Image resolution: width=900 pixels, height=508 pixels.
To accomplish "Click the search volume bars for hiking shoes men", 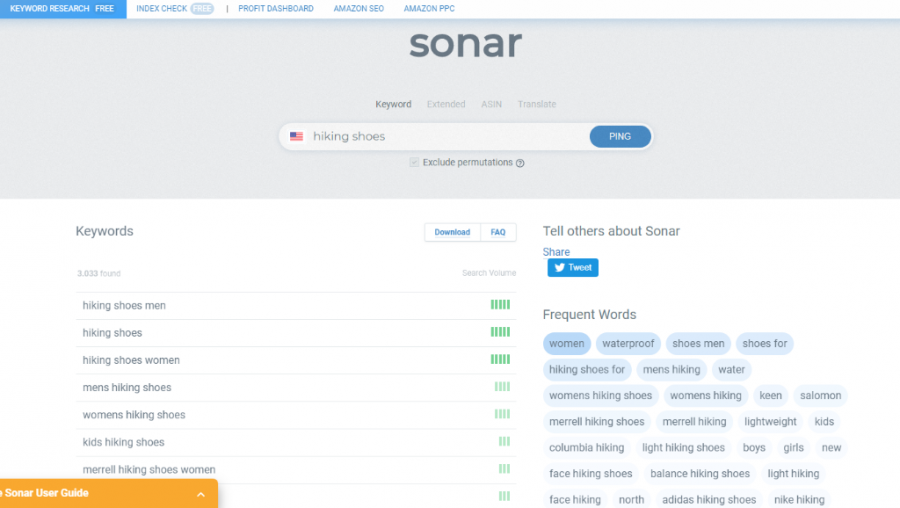I will coord(500,305).
